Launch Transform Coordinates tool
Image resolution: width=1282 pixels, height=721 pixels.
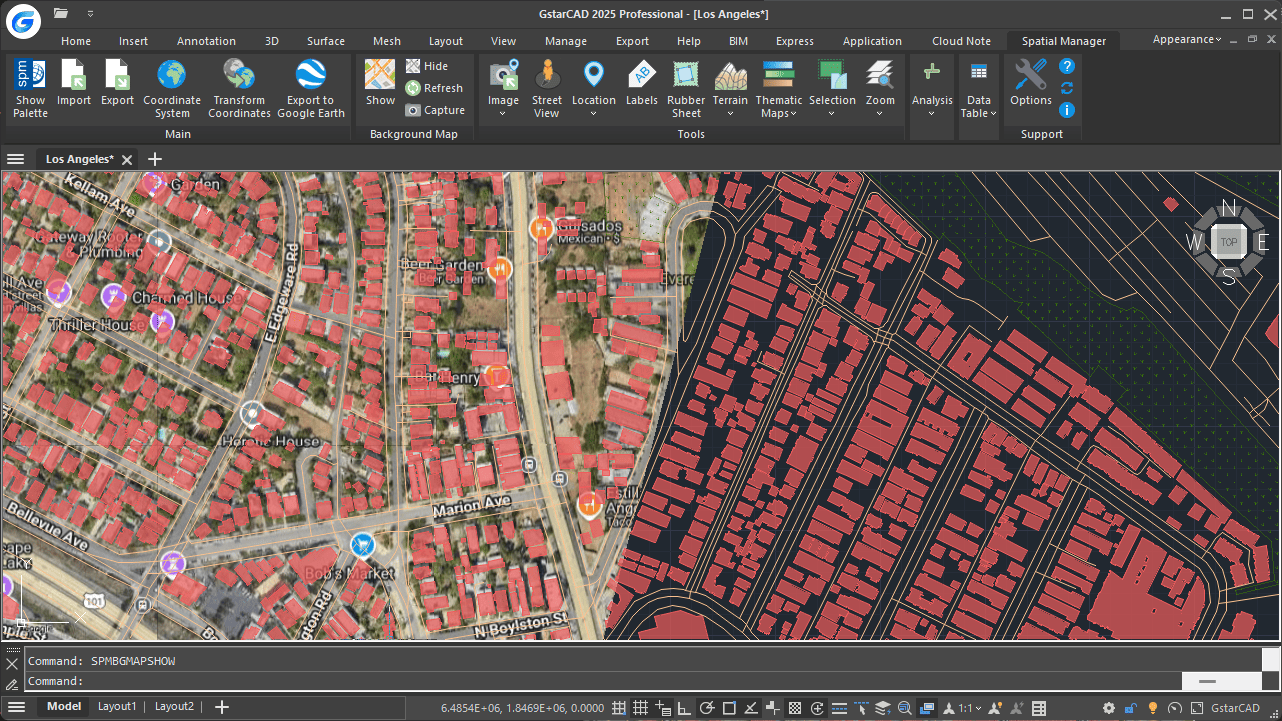pyautogui.click(x=239, y=88)
